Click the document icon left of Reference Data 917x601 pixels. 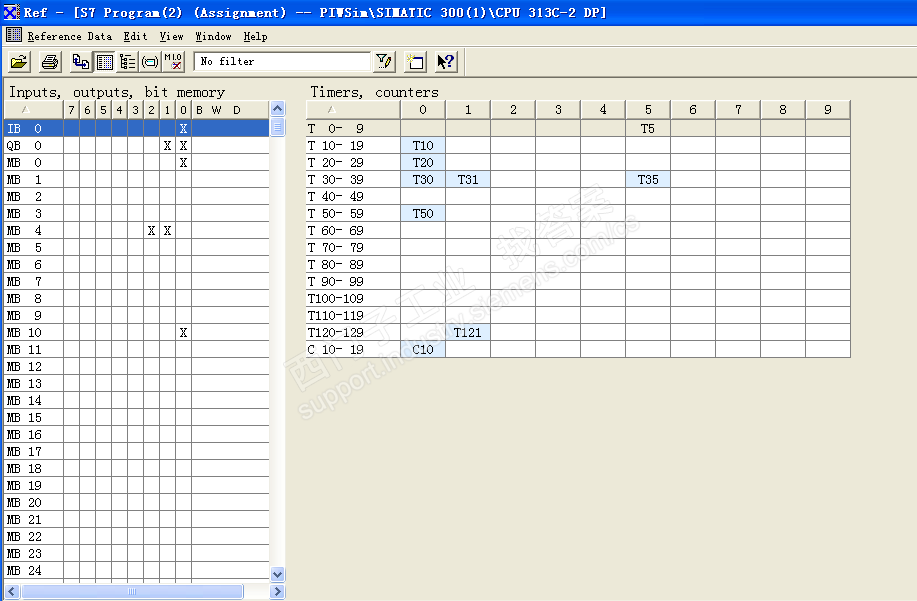tap(13, 36)
